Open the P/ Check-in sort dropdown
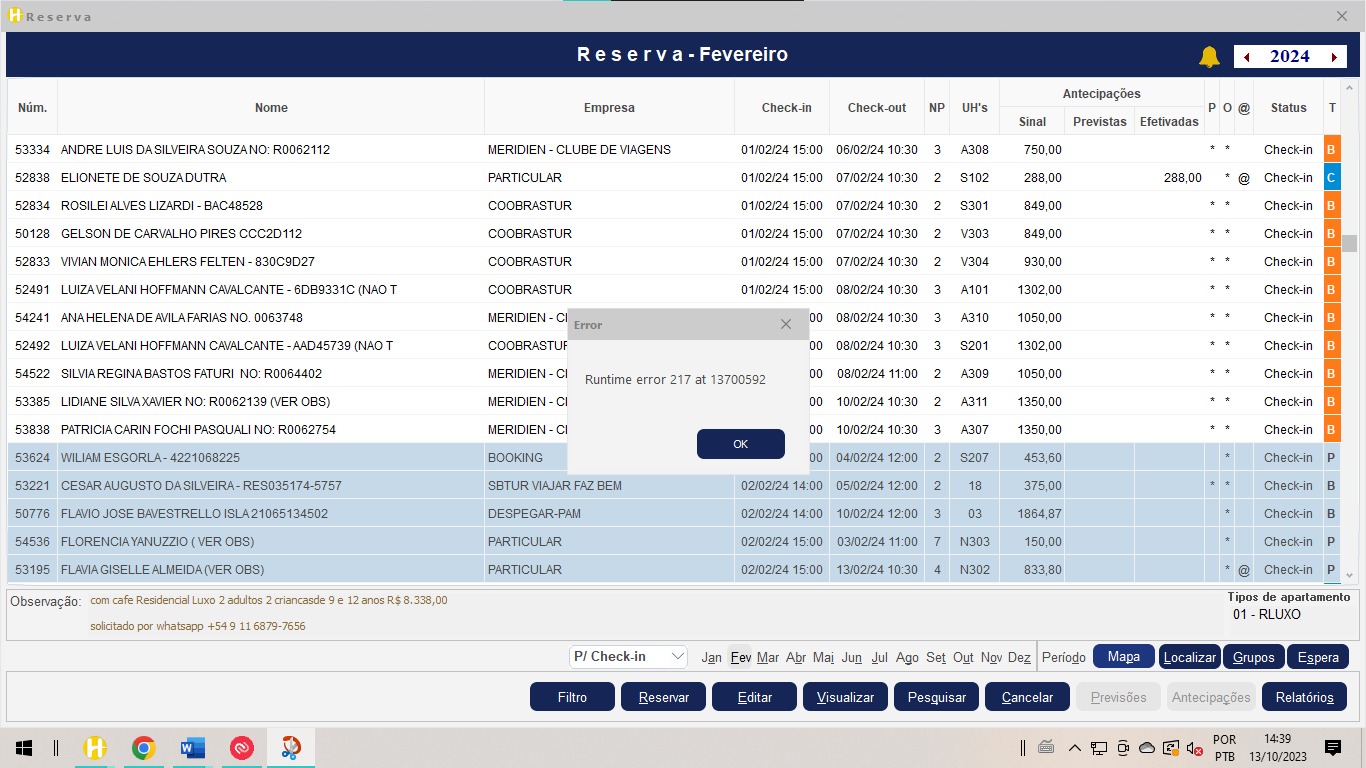 point(628,657)
